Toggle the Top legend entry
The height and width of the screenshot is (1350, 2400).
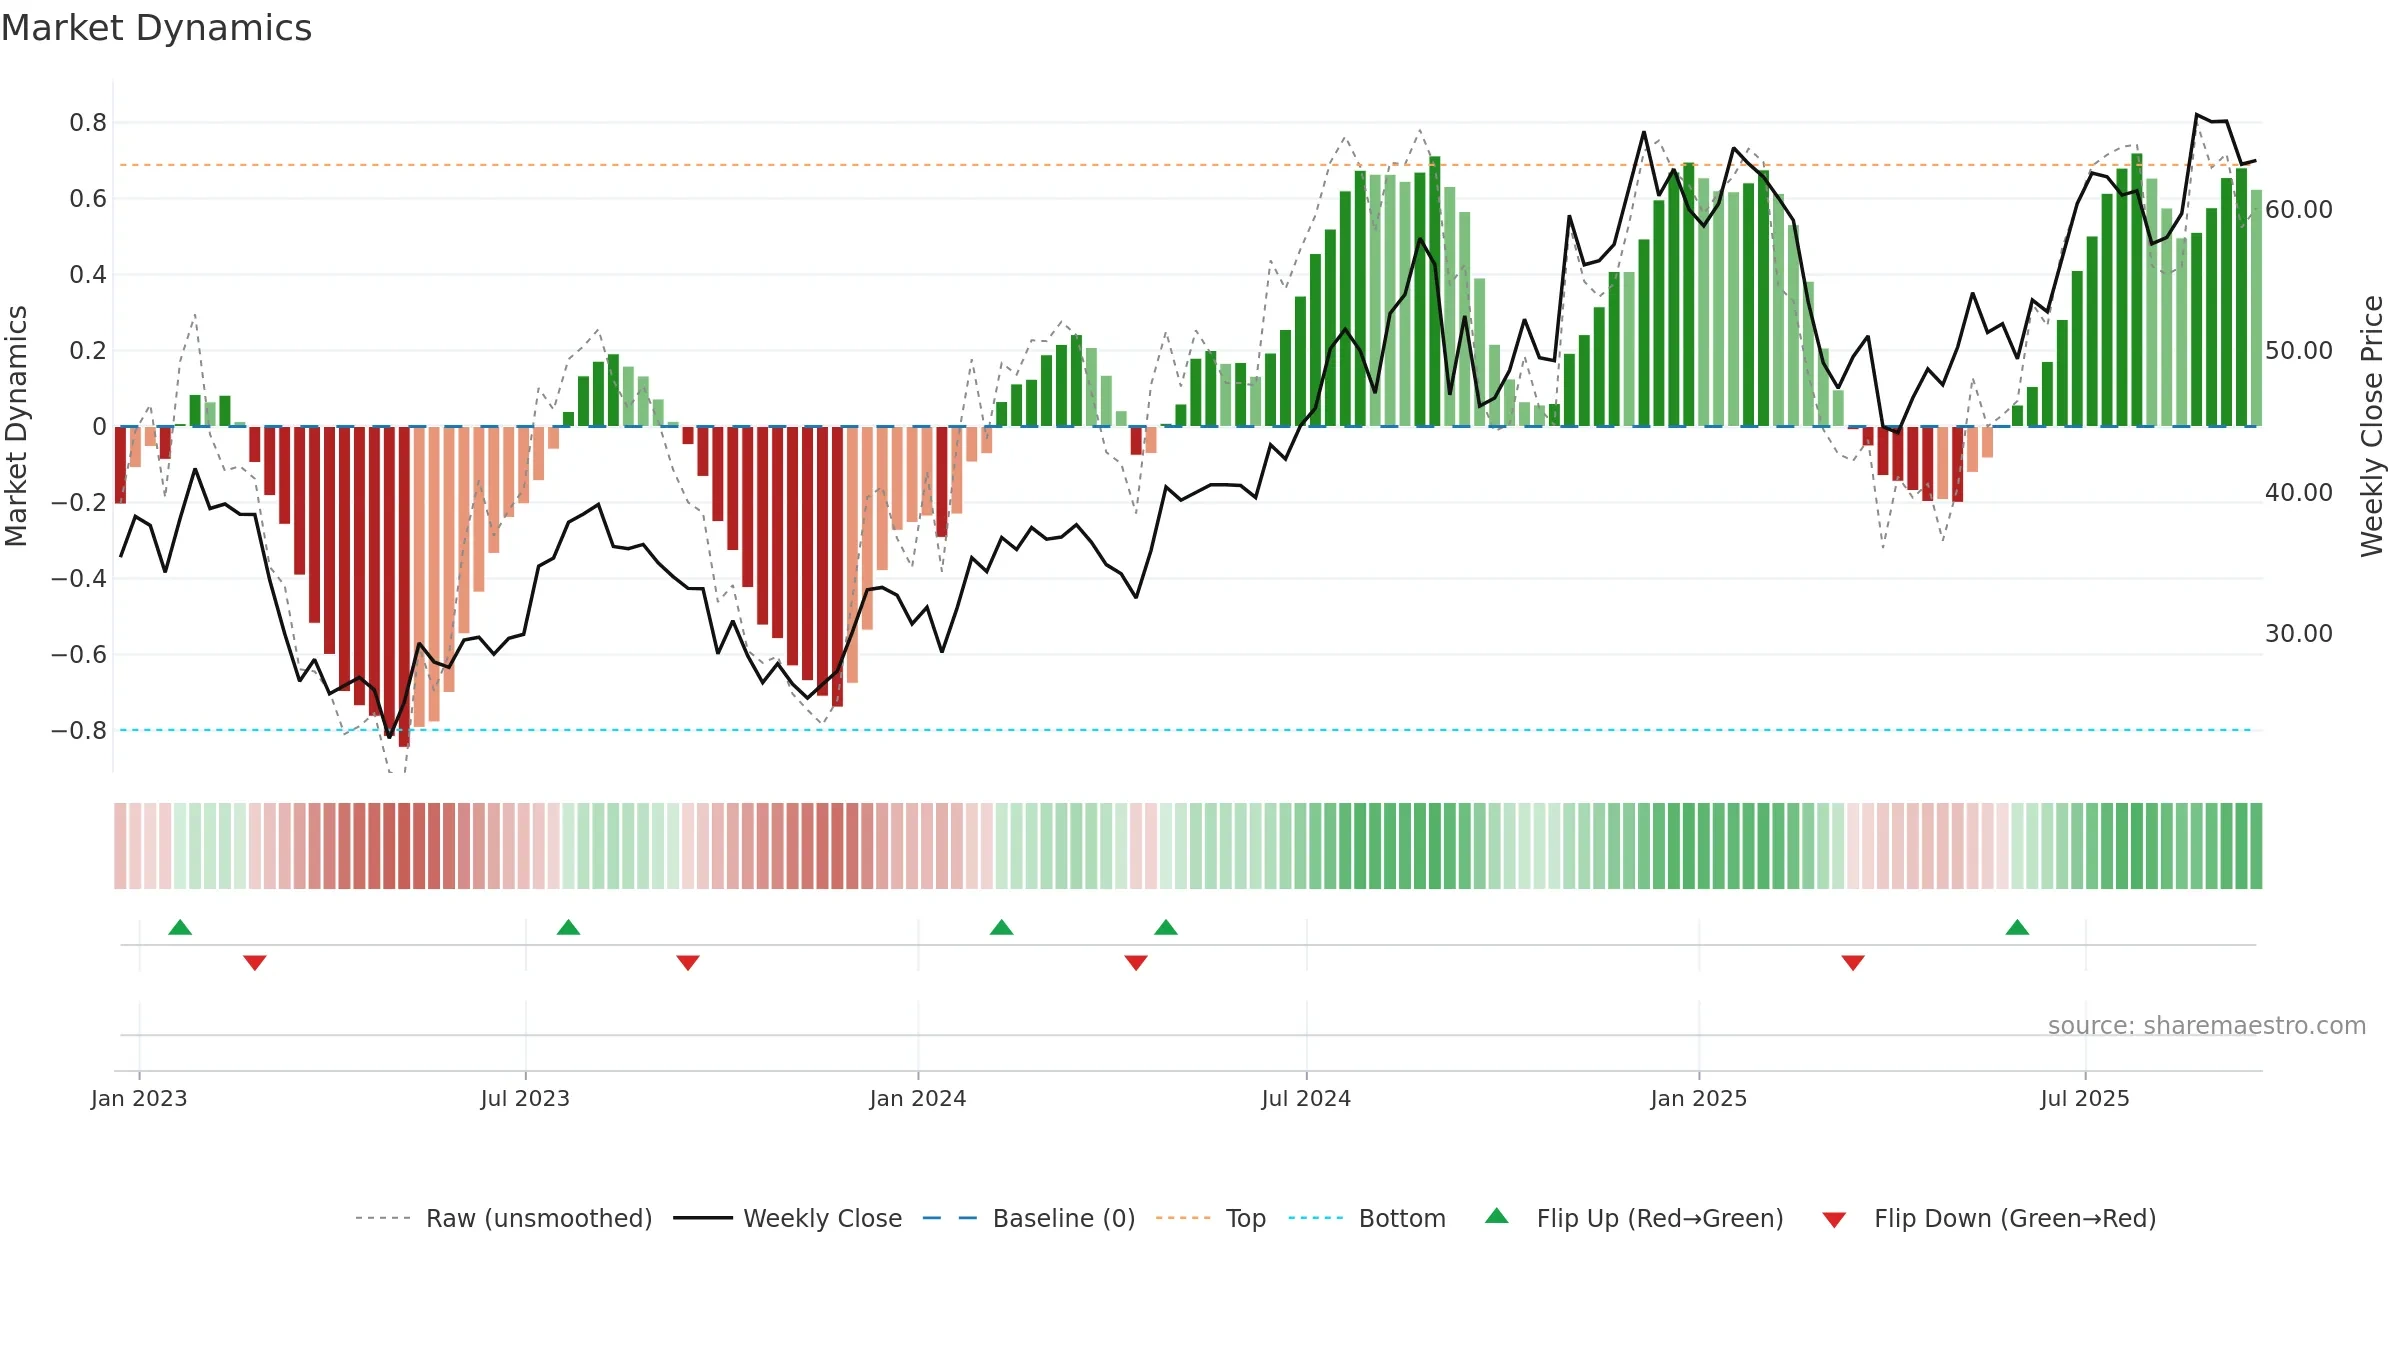[1211, 1218]
